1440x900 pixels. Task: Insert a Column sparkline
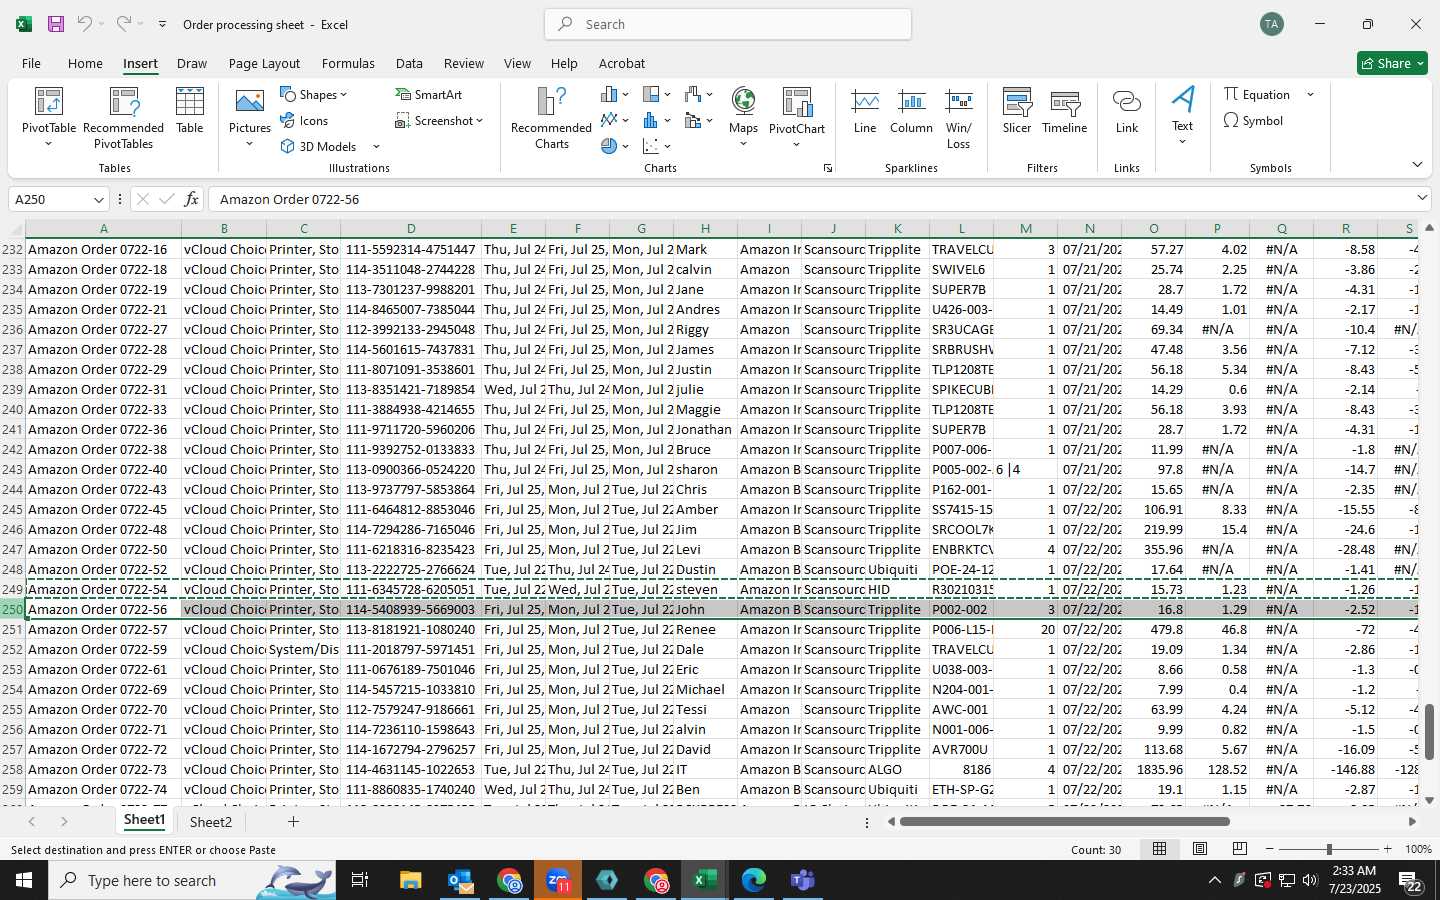pos(911,111)
